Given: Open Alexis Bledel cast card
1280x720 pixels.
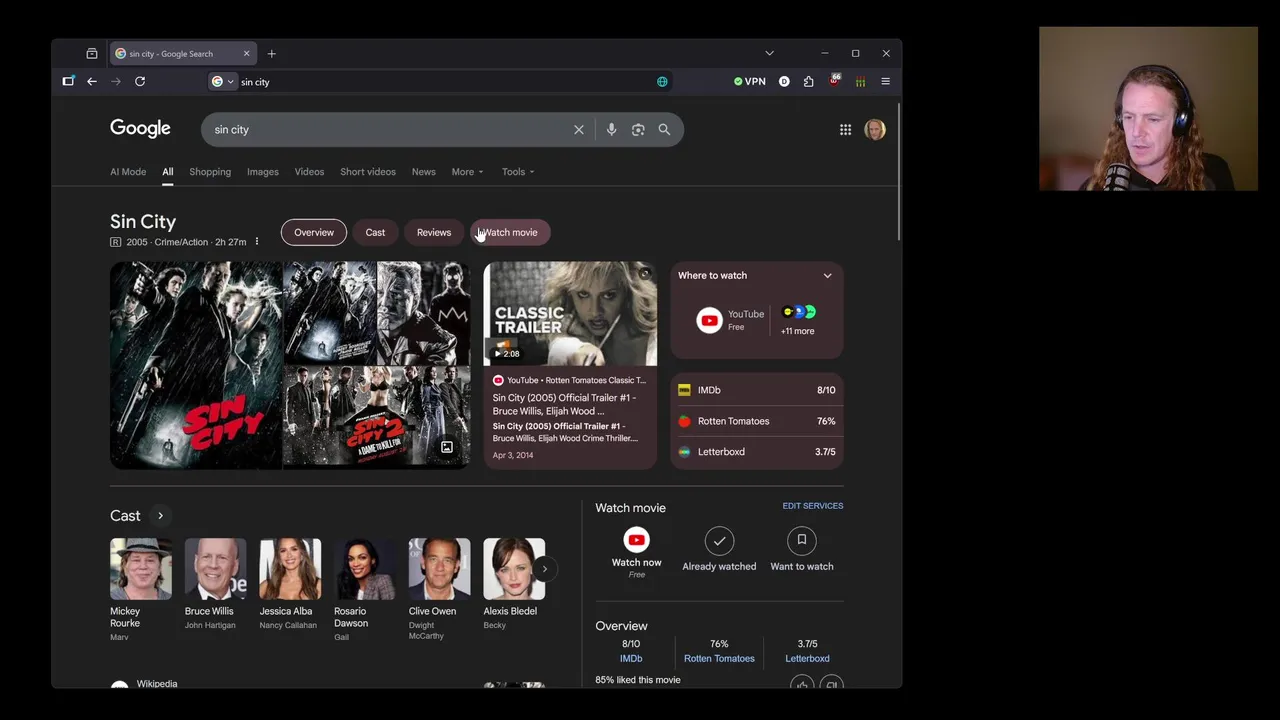Looking at the screenshot, I should (x=514, y=585).
